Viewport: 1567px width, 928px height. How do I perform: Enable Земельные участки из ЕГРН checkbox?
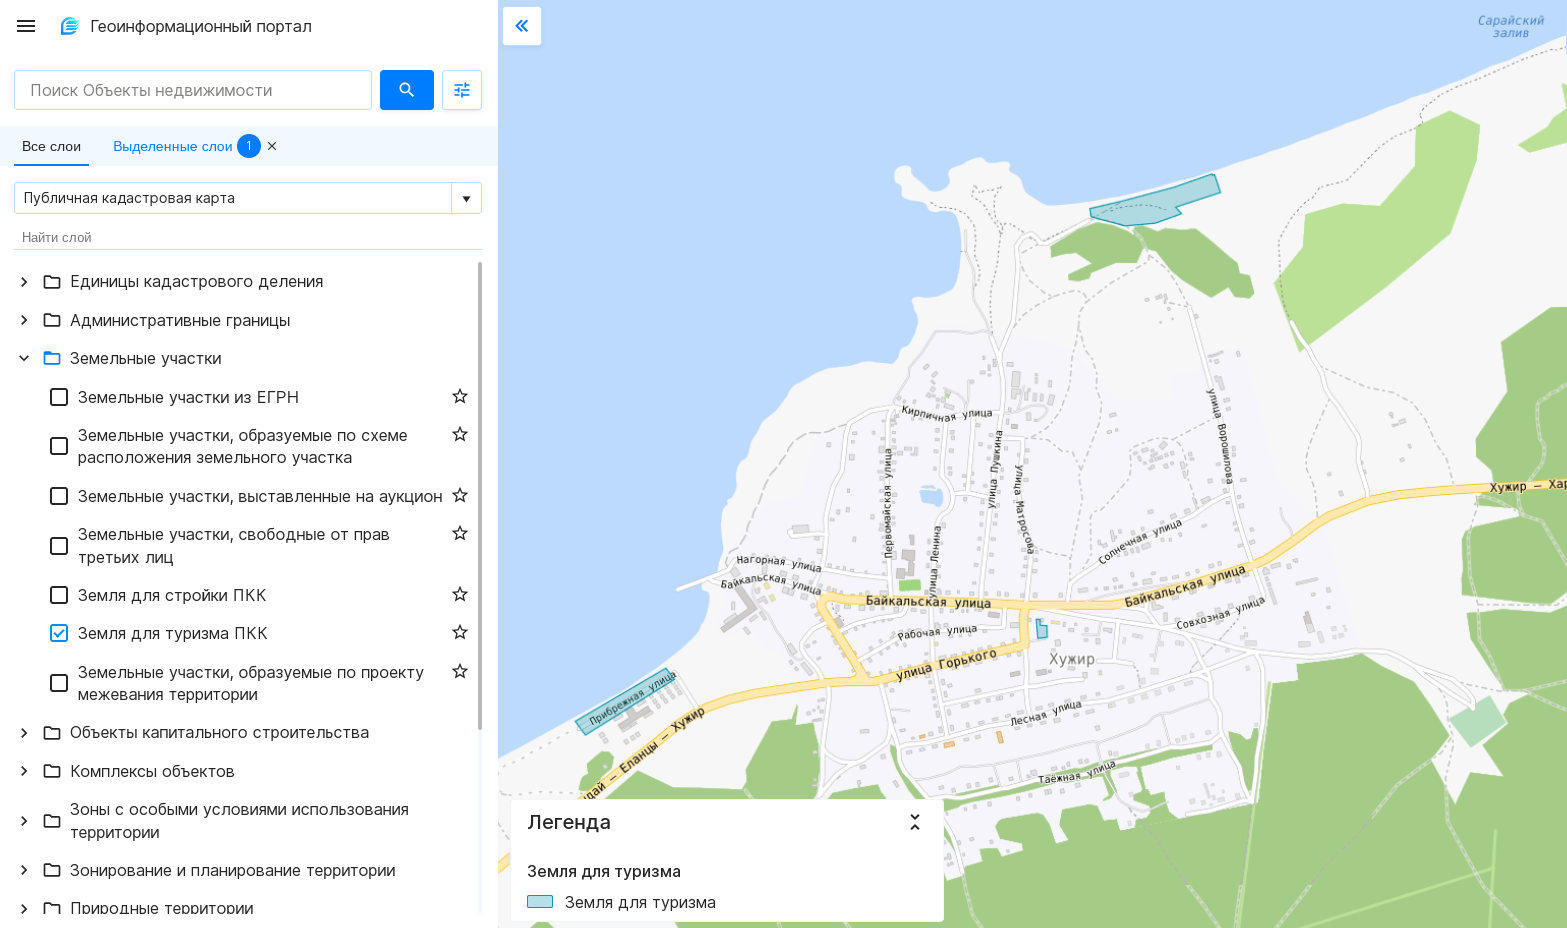click(x=59, y=397)
